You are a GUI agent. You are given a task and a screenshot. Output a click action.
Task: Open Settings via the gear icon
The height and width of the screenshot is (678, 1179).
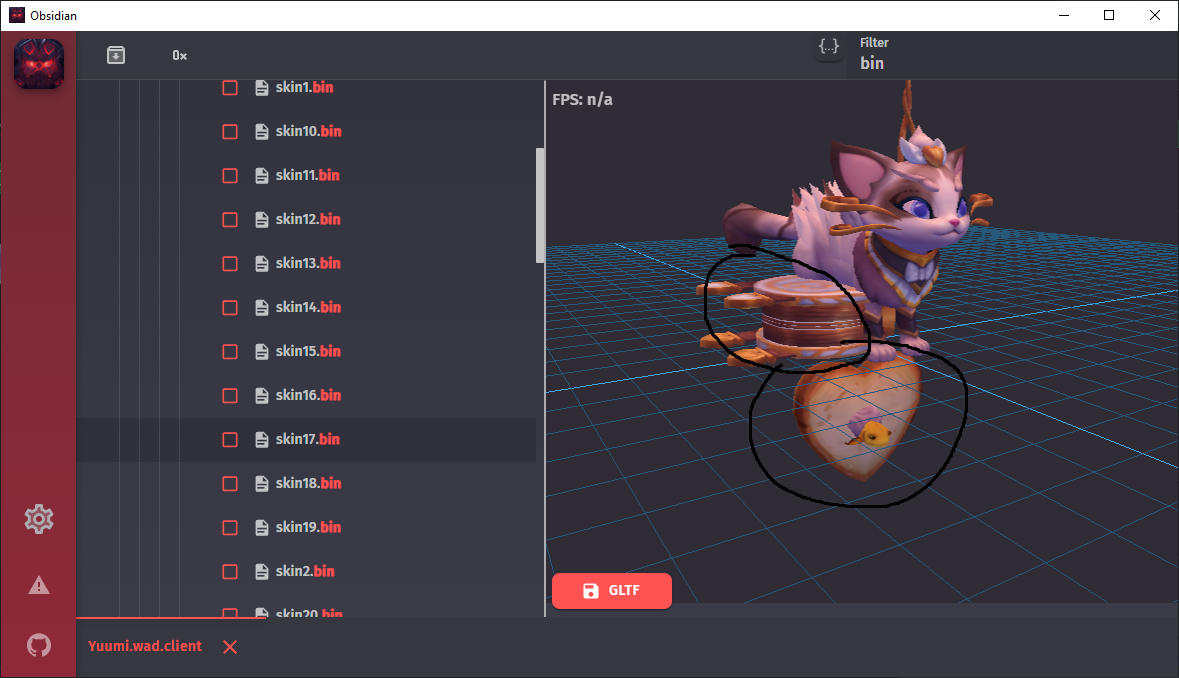(38, 519)
